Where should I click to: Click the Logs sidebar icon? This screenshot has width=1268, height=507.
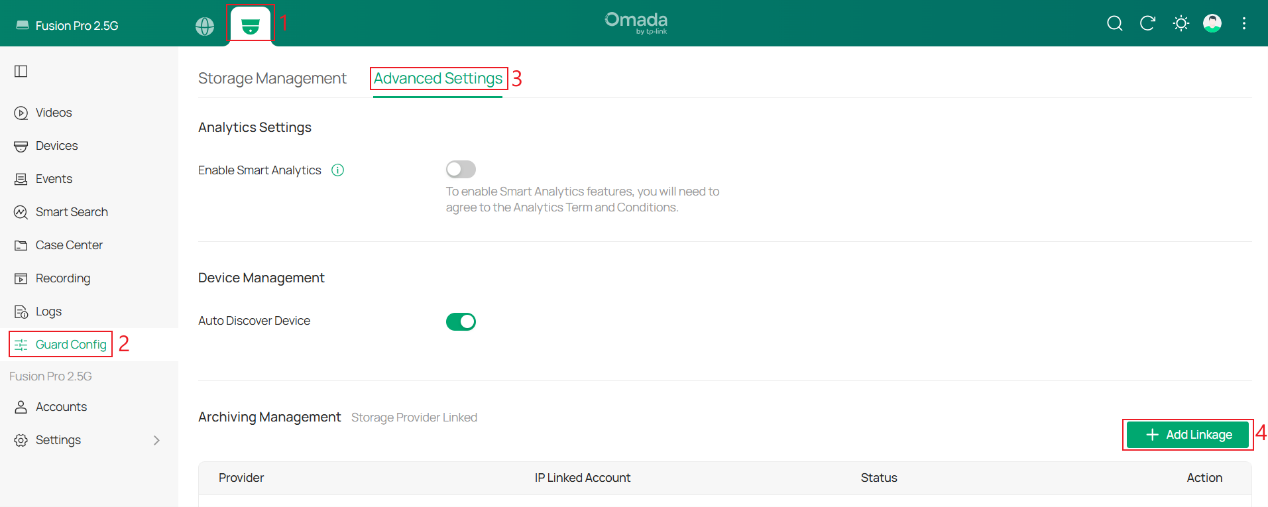[x=21, y=312]
